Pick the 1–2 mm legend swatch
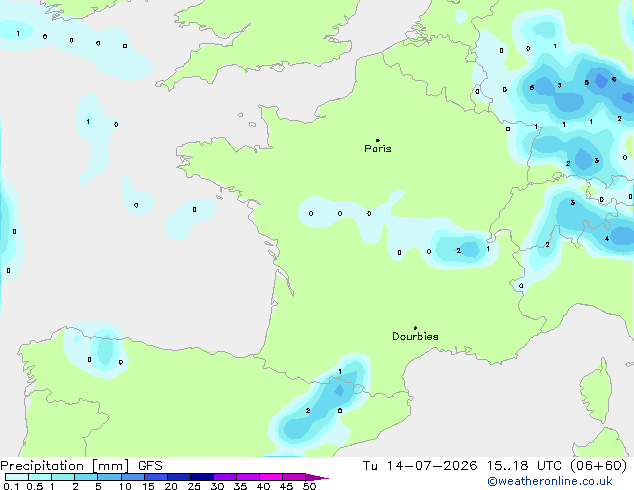Viewport: 634px width, 490px height. pos(63,477)
